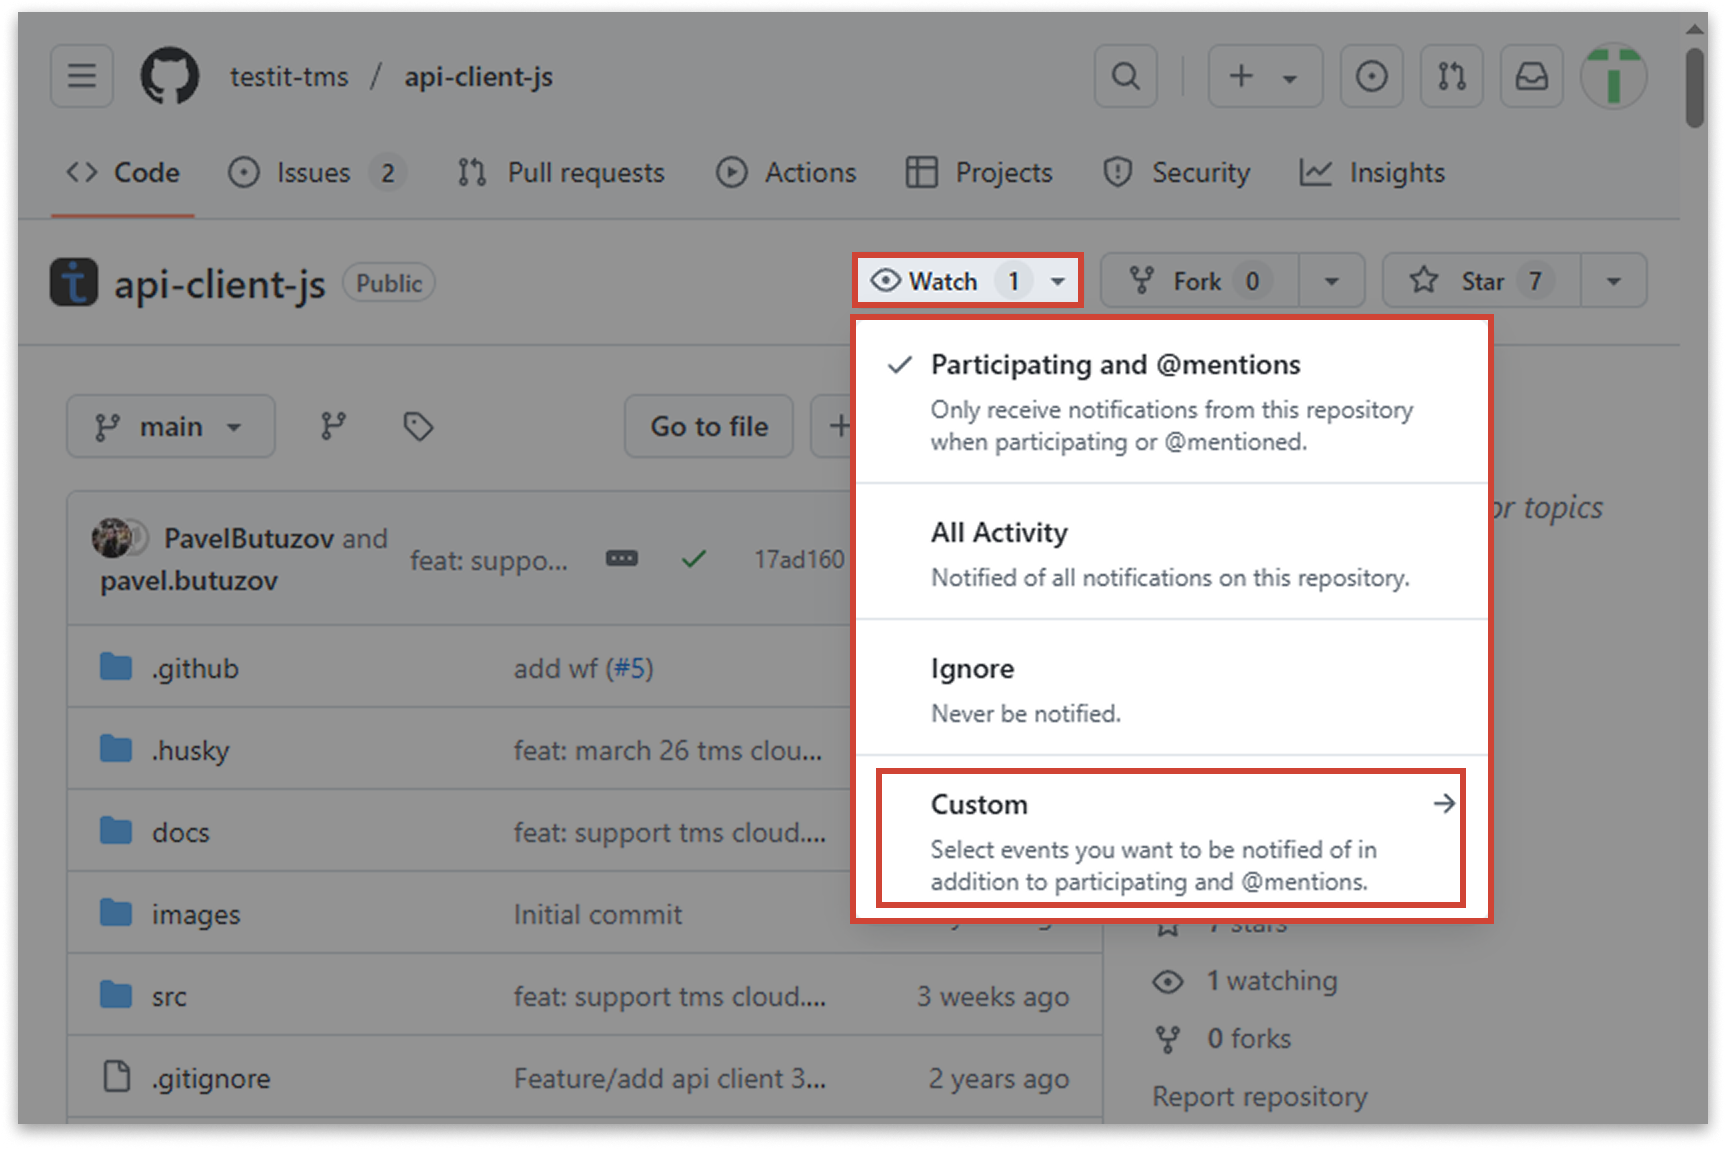
Task: Open your pull requests from header icon
Action: pos(1451,76)
